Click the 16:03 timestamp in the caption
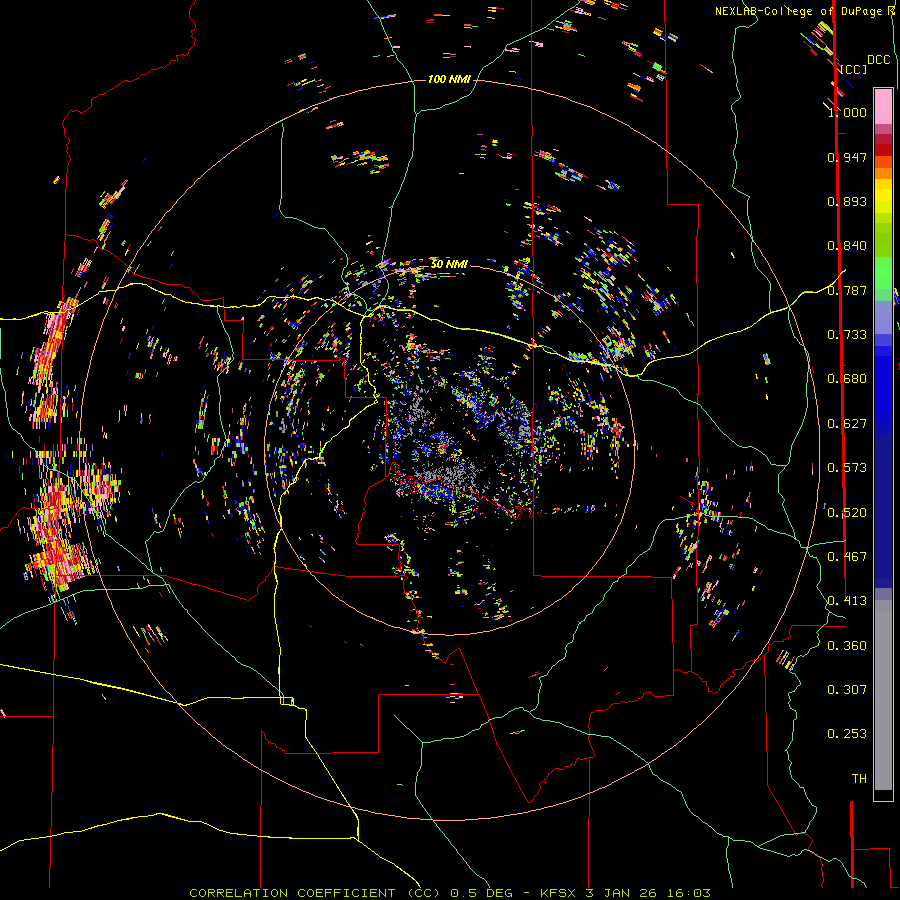This screenshot has width=900, height=900. (688, 893)
